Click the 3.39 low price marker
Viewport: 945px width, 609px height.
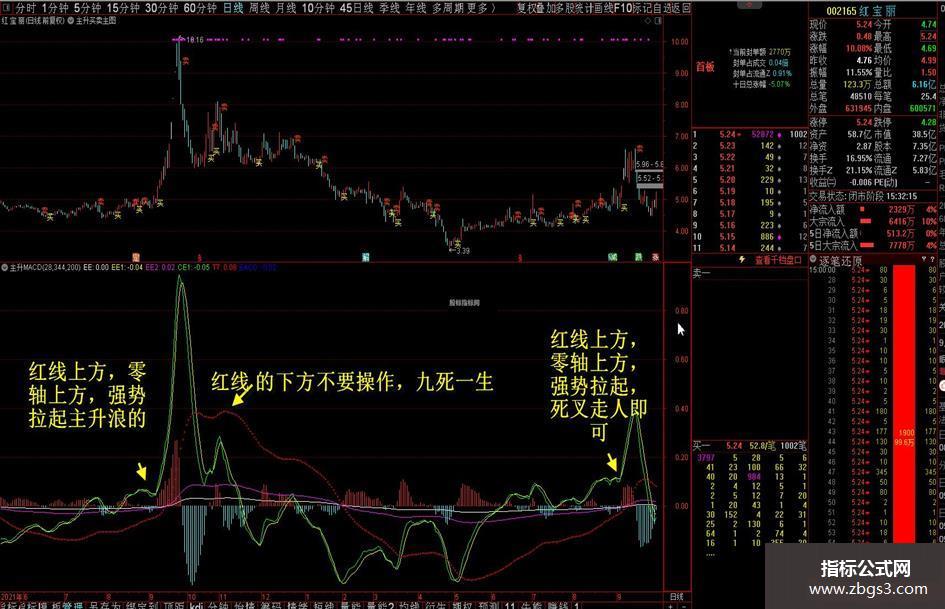click(x=462, y=250)
